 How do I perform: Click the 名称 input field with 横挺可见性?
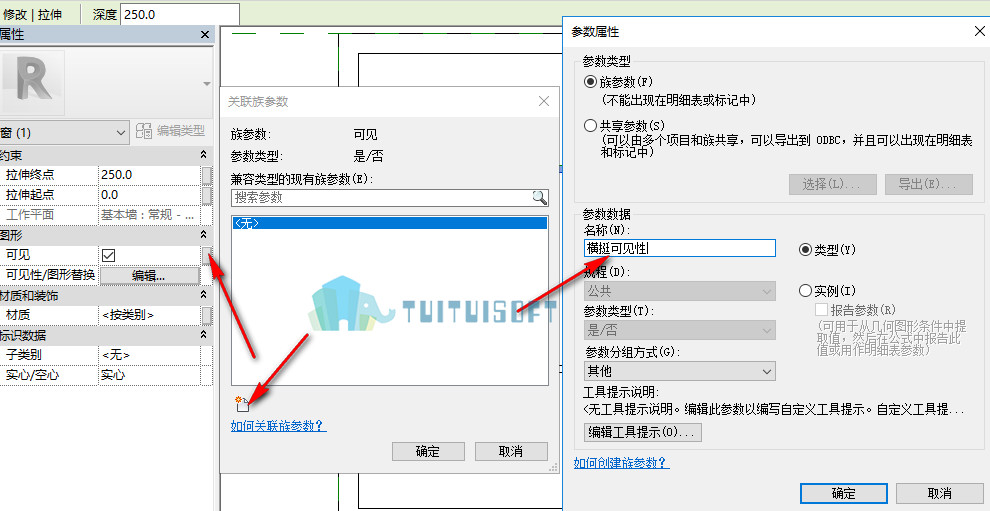679,248
